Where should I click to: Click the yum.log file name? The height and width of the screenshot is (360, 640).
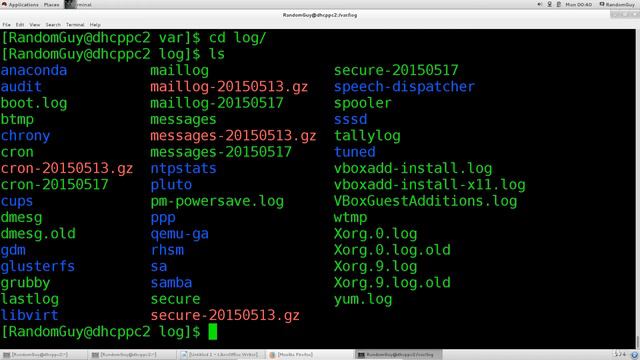[x=363, y=299]
